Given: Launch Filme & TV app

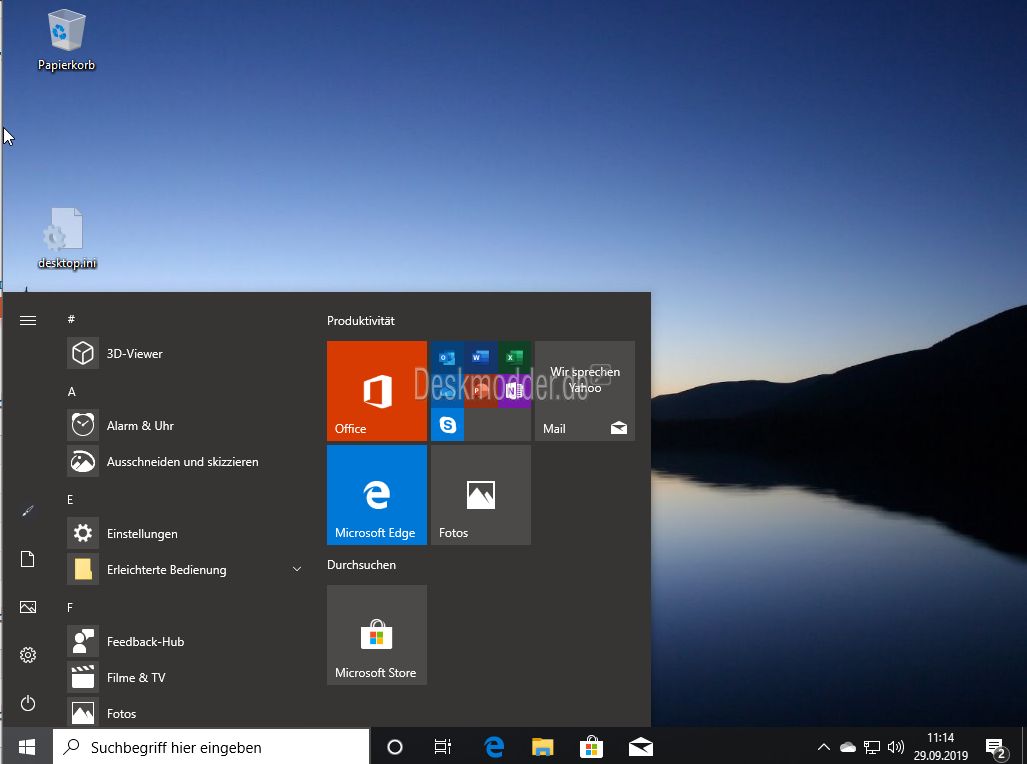Looking at the screenshot, I should (183, 678).
